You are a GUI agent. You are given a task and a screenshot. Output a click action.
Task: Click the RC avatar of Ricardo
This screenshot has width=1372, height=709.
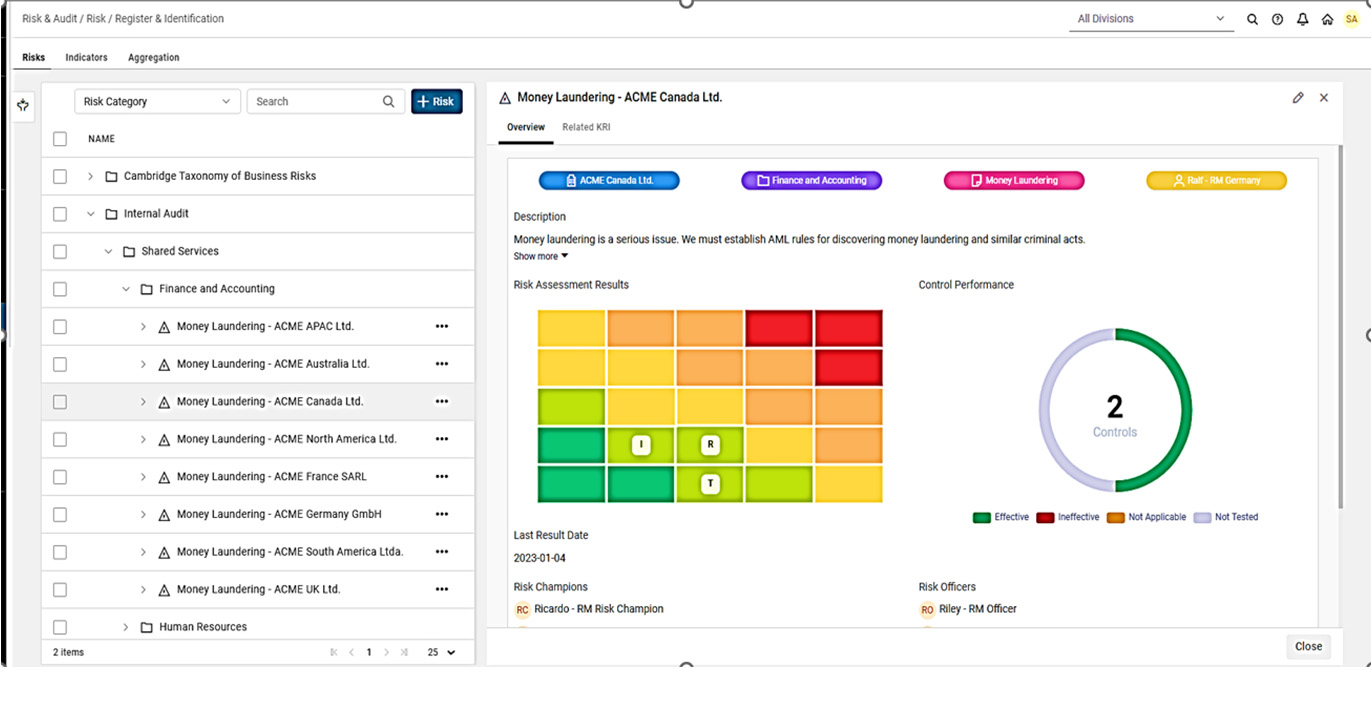(x=522, y=610)
